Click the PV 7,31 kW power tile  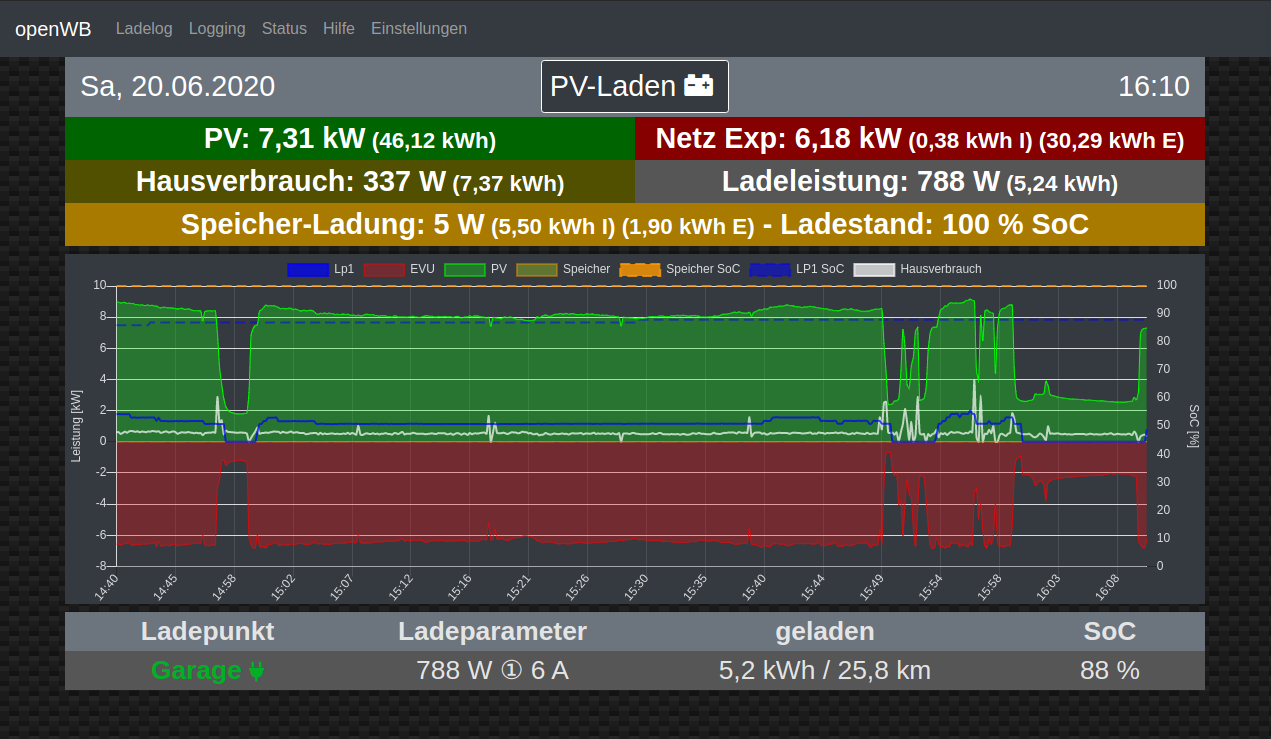(x=350, y=139)
